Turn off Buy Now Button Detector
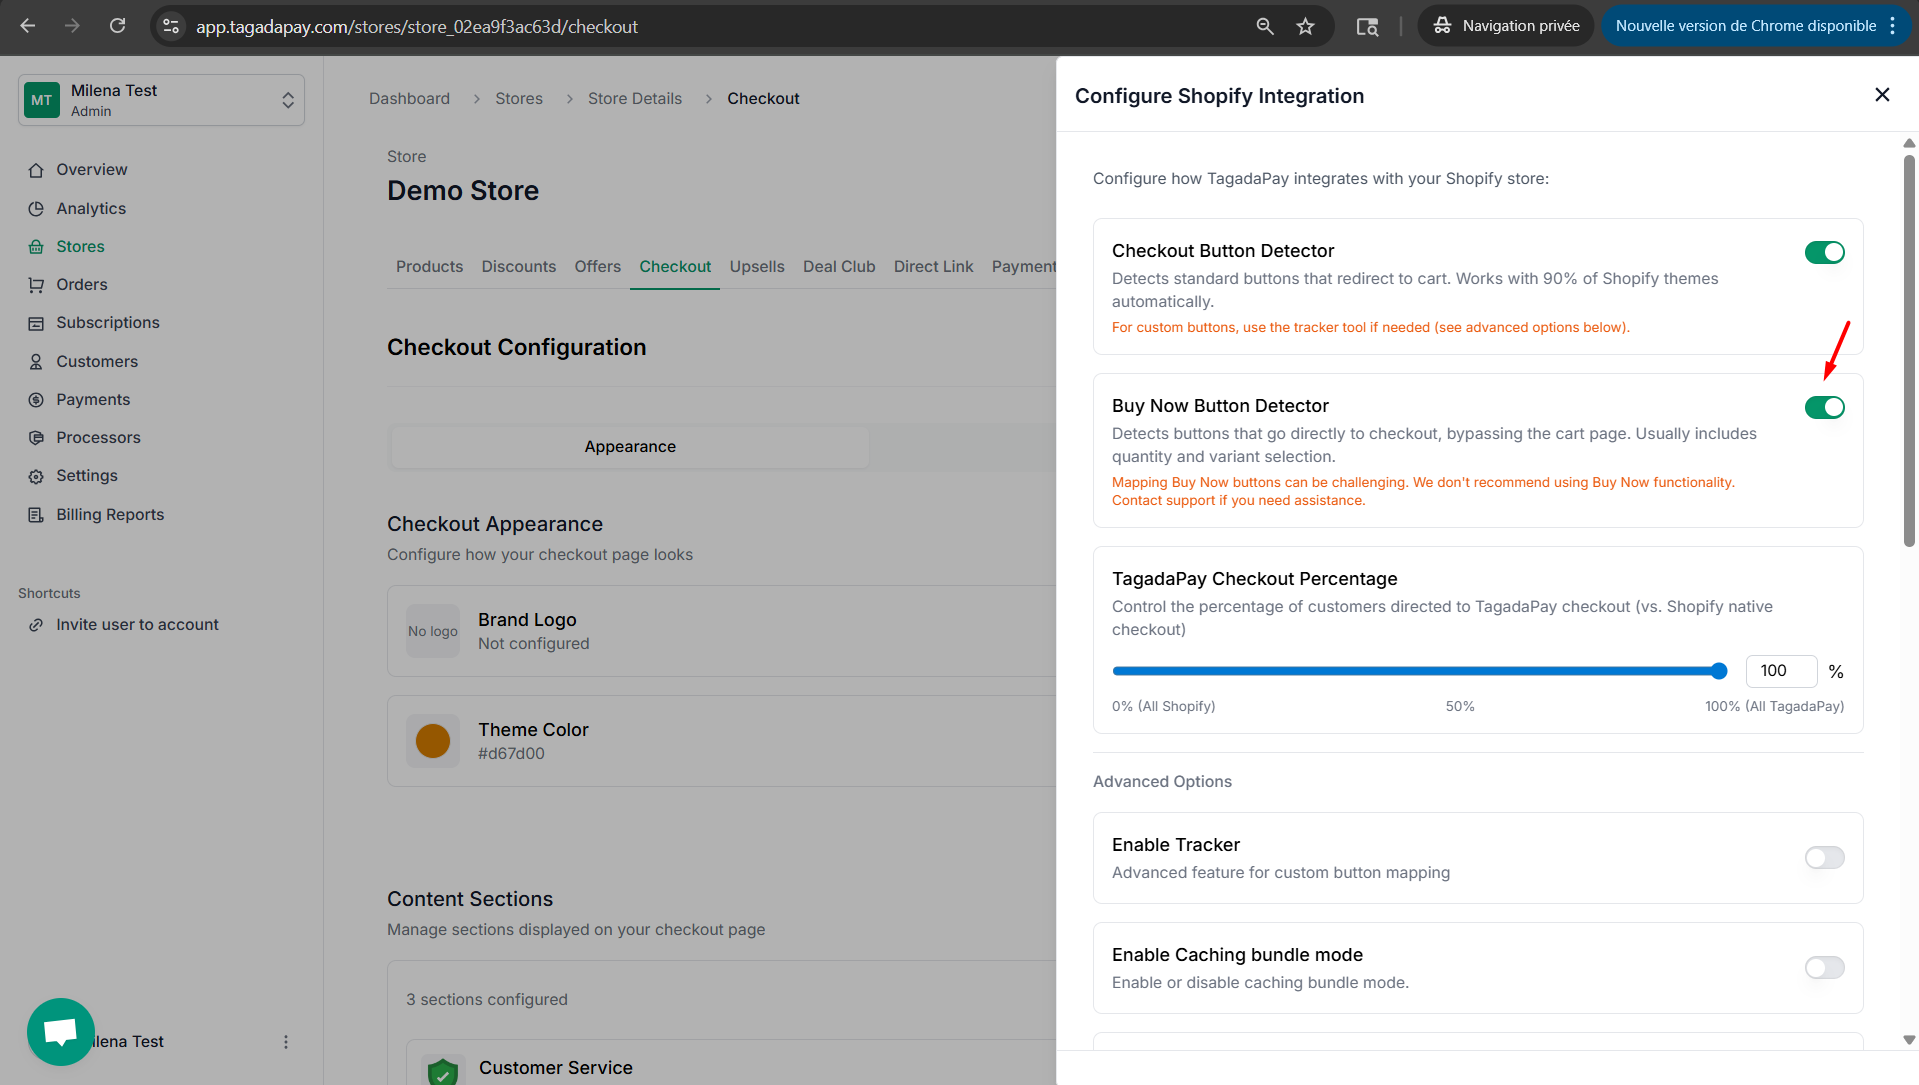Viewport: 1919px width, 1085px height. 1824,408
